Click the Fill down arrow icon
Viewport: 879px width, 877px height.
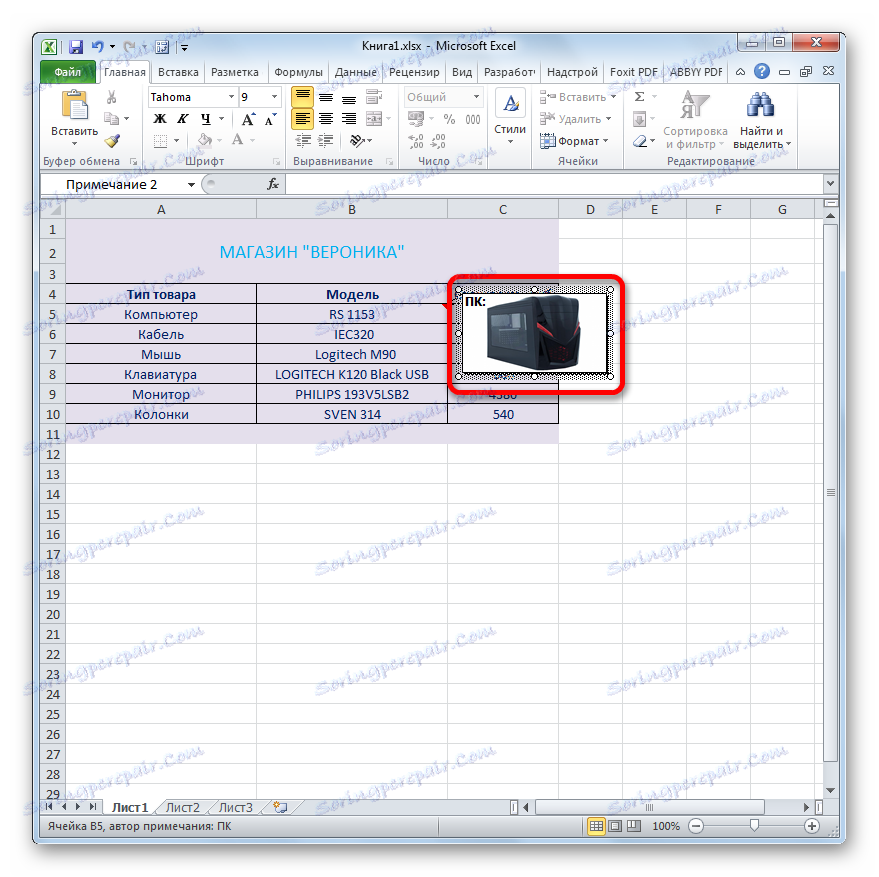[x=639, y=119]
